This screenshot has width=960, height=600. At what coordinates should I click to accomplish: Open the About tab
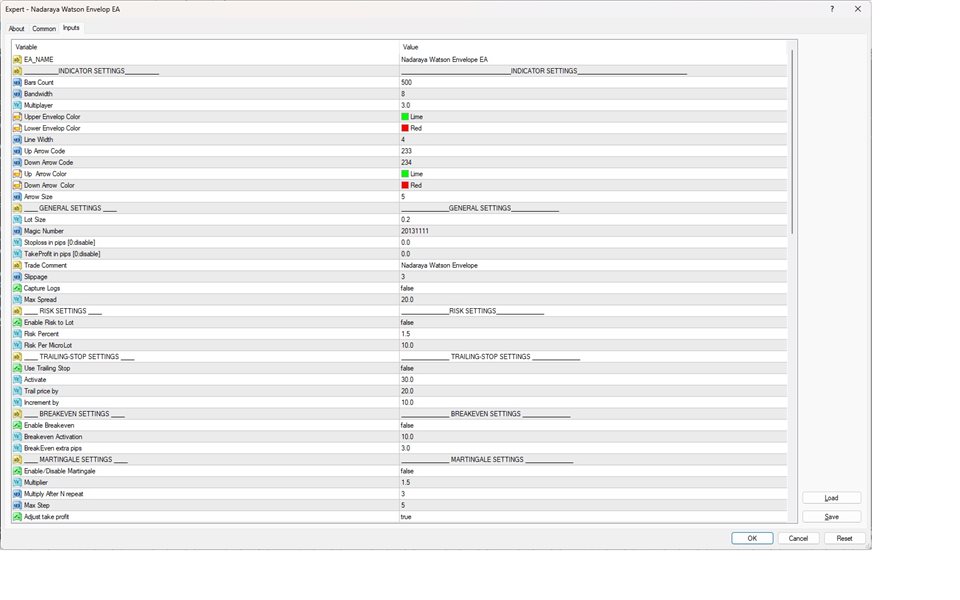tap(17, 29)
